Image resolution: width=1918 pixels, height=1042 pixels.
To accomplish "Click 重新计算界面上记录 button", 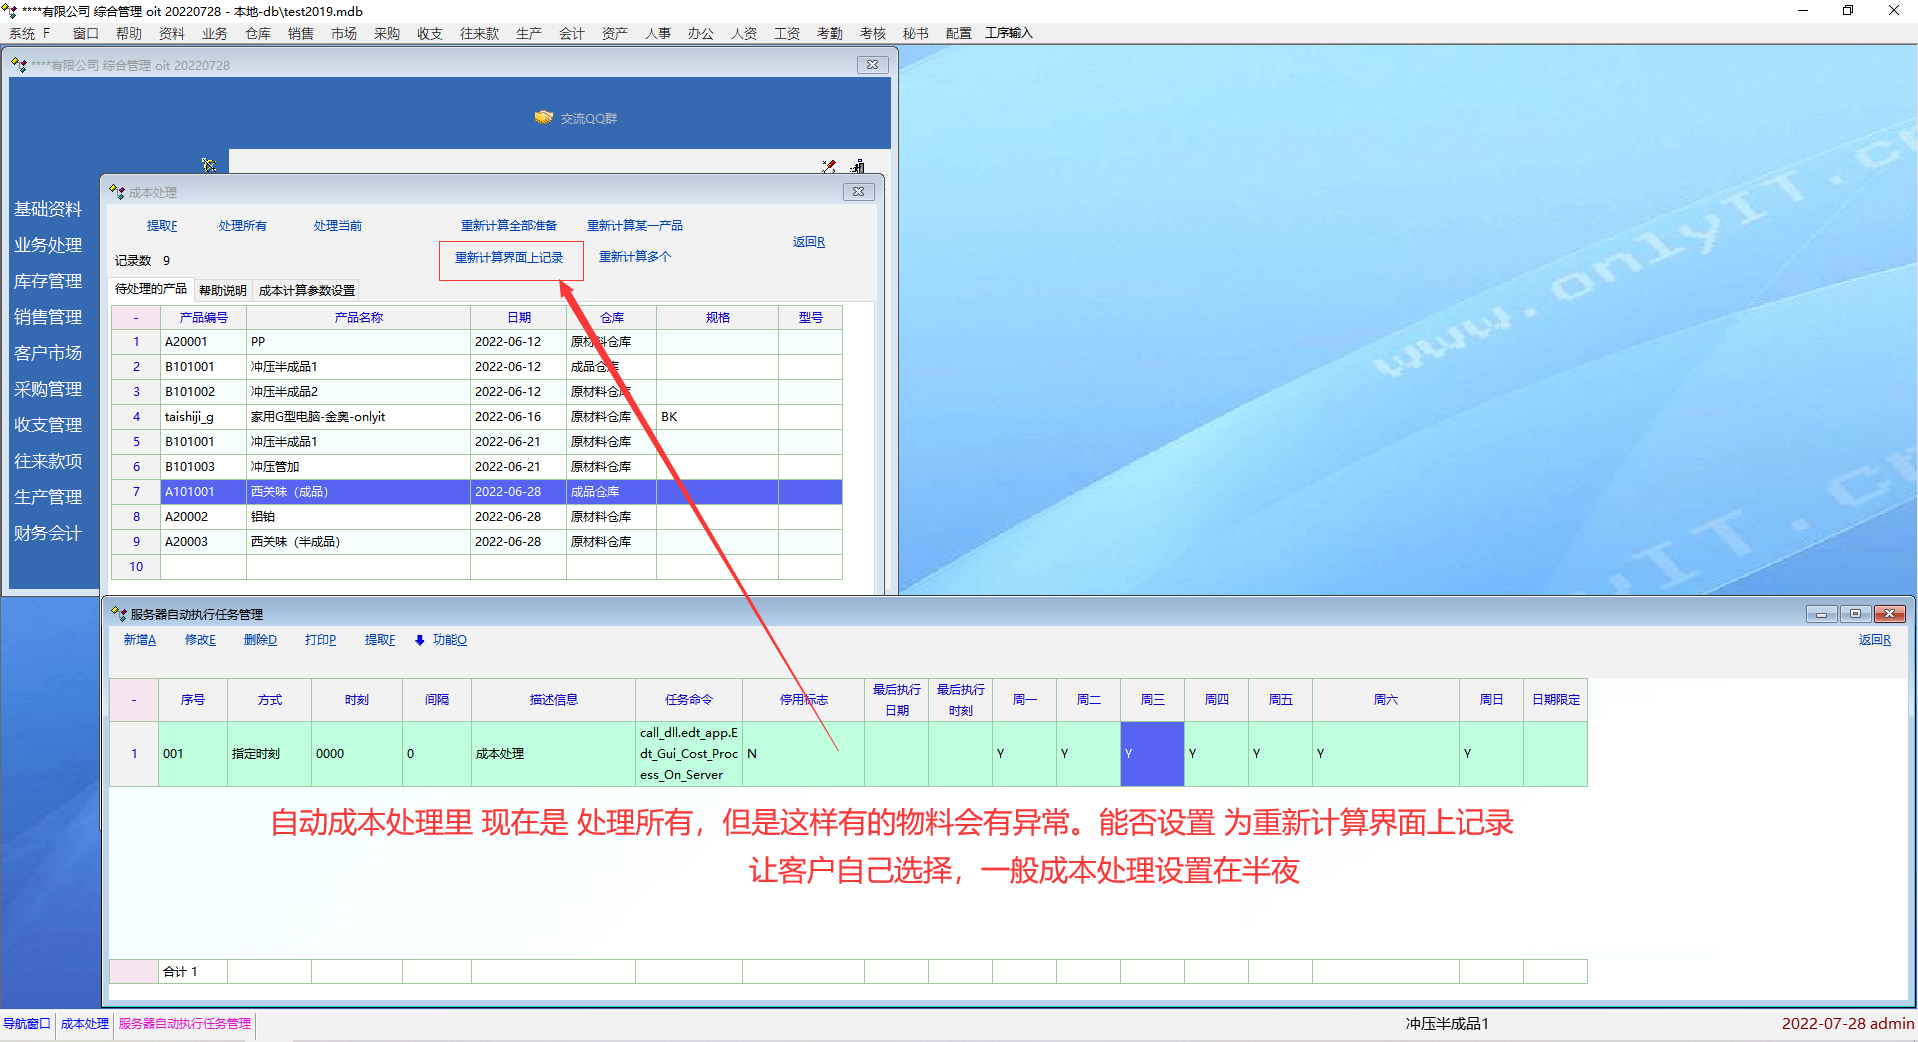I will [x=509, y=258].
